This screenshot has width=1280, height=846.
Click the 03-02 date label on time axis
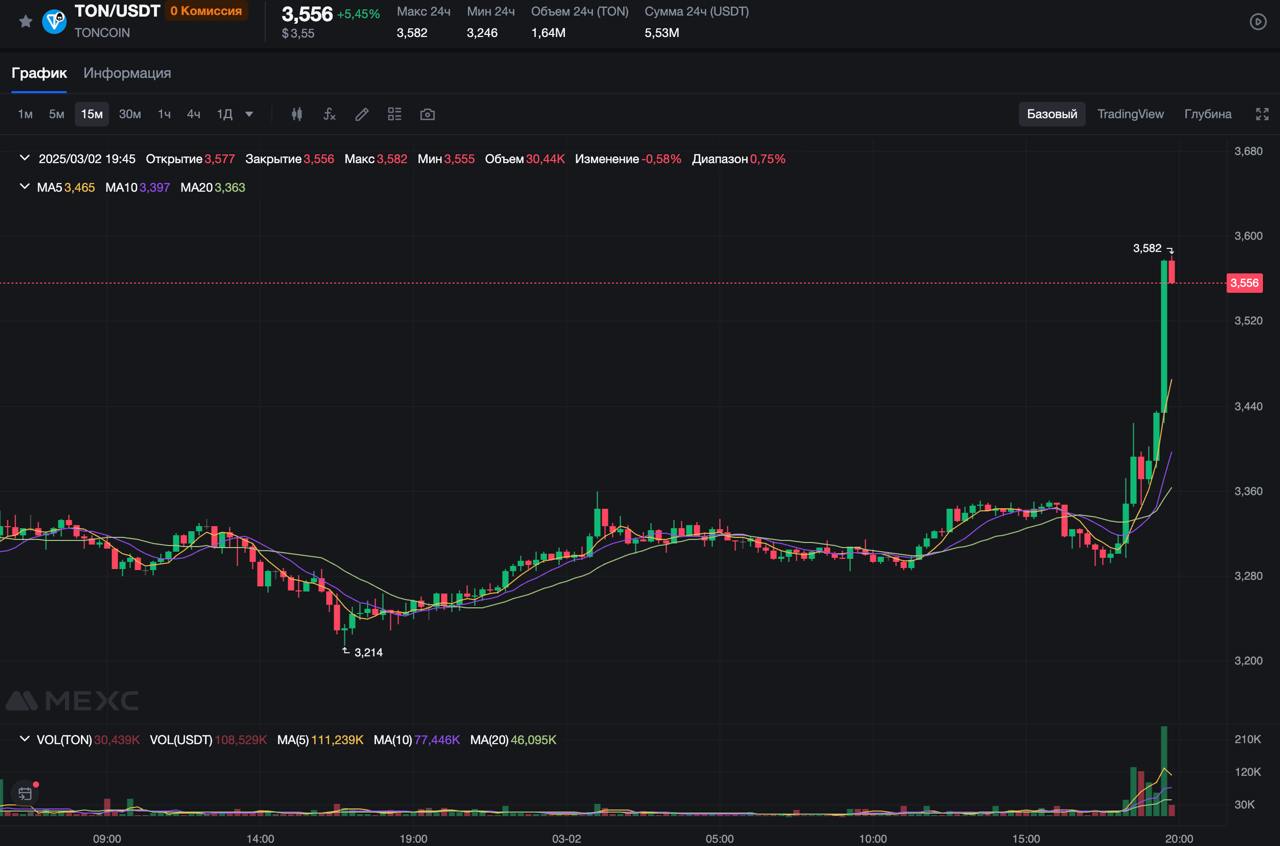(x=566, y=839)
